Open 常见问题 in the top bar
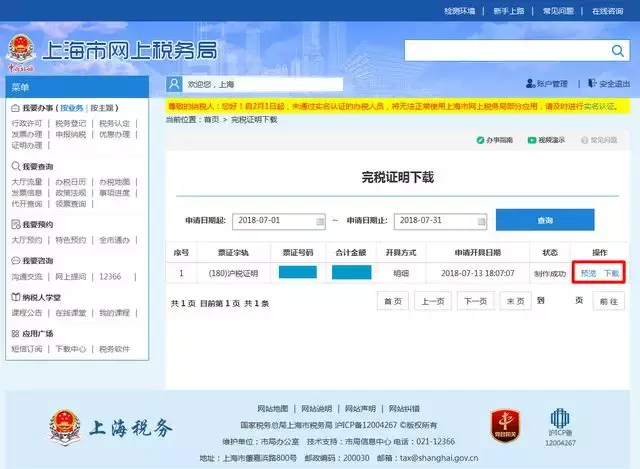Image resolution: width=640 pixels, height=469 pixels. tap(558, 11)
